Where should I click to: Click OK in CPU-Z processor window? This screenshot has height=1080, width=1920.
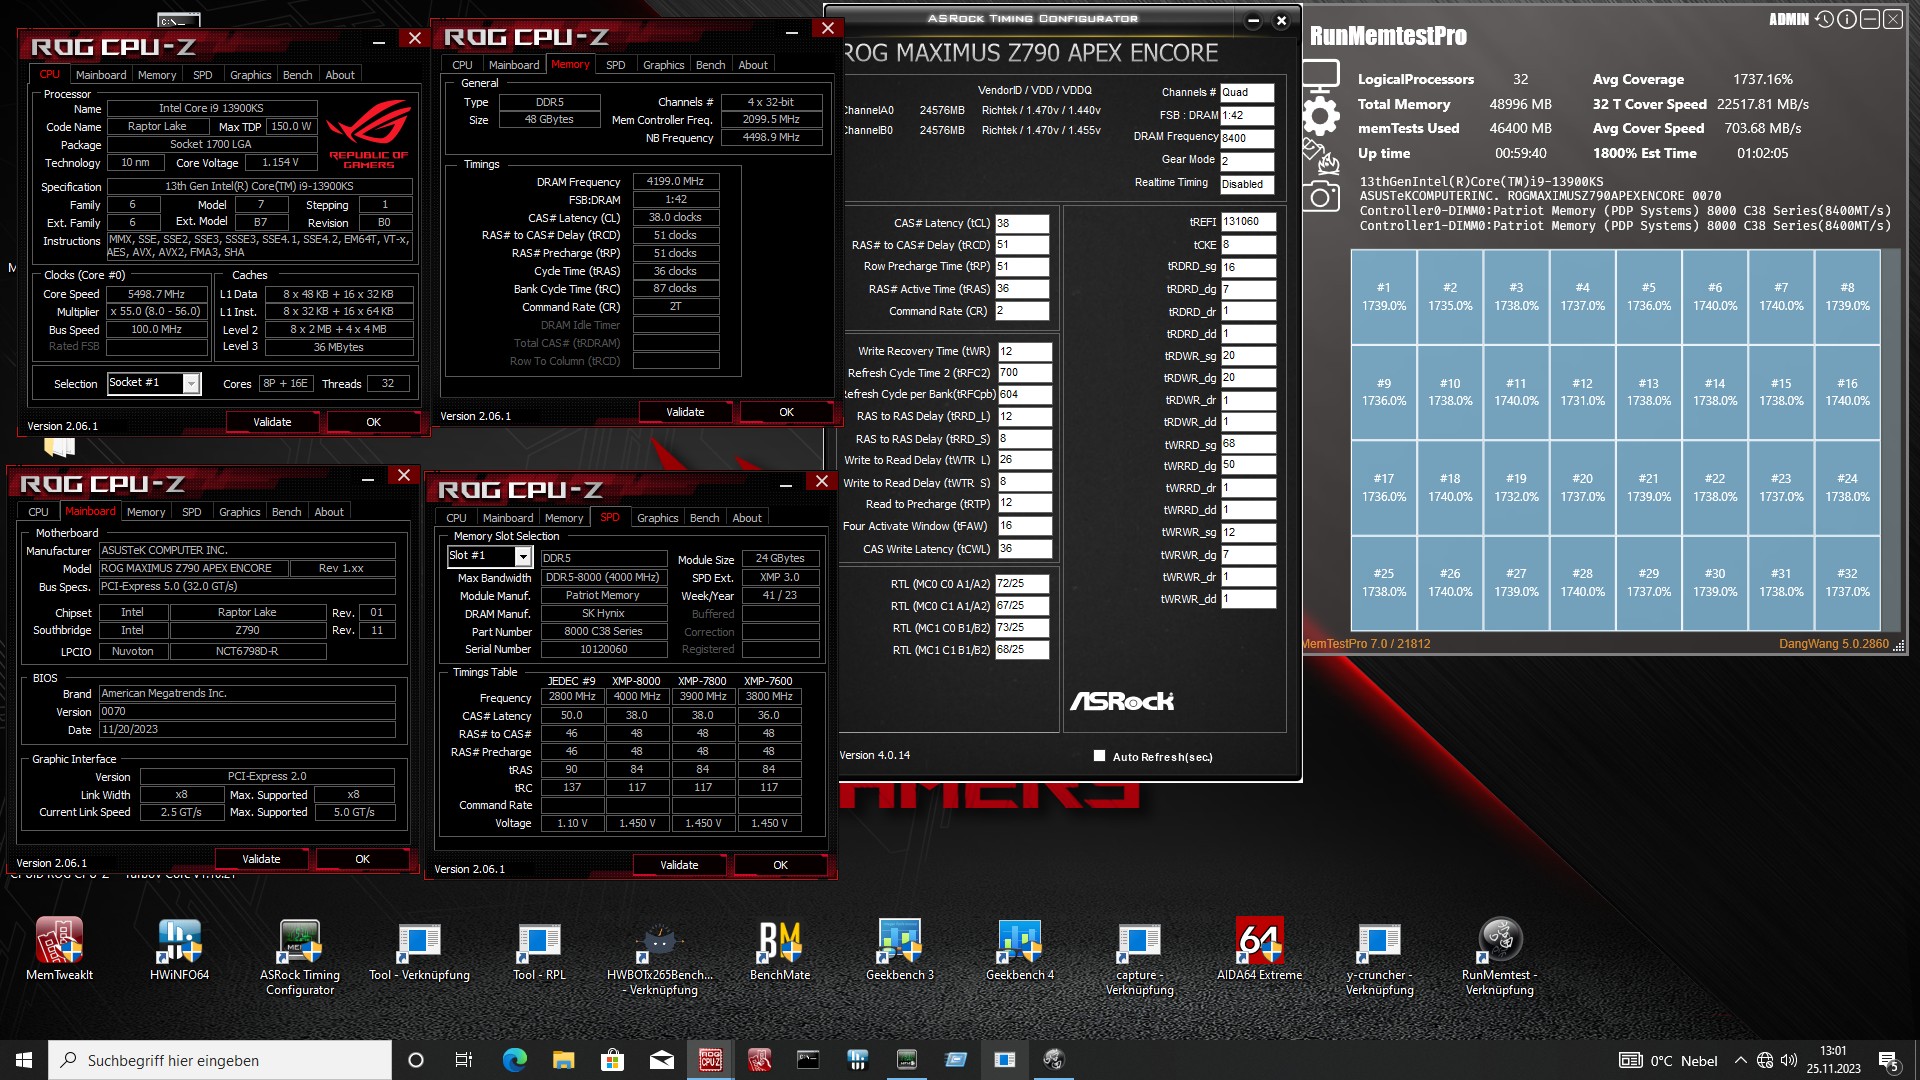click(373, 422)
